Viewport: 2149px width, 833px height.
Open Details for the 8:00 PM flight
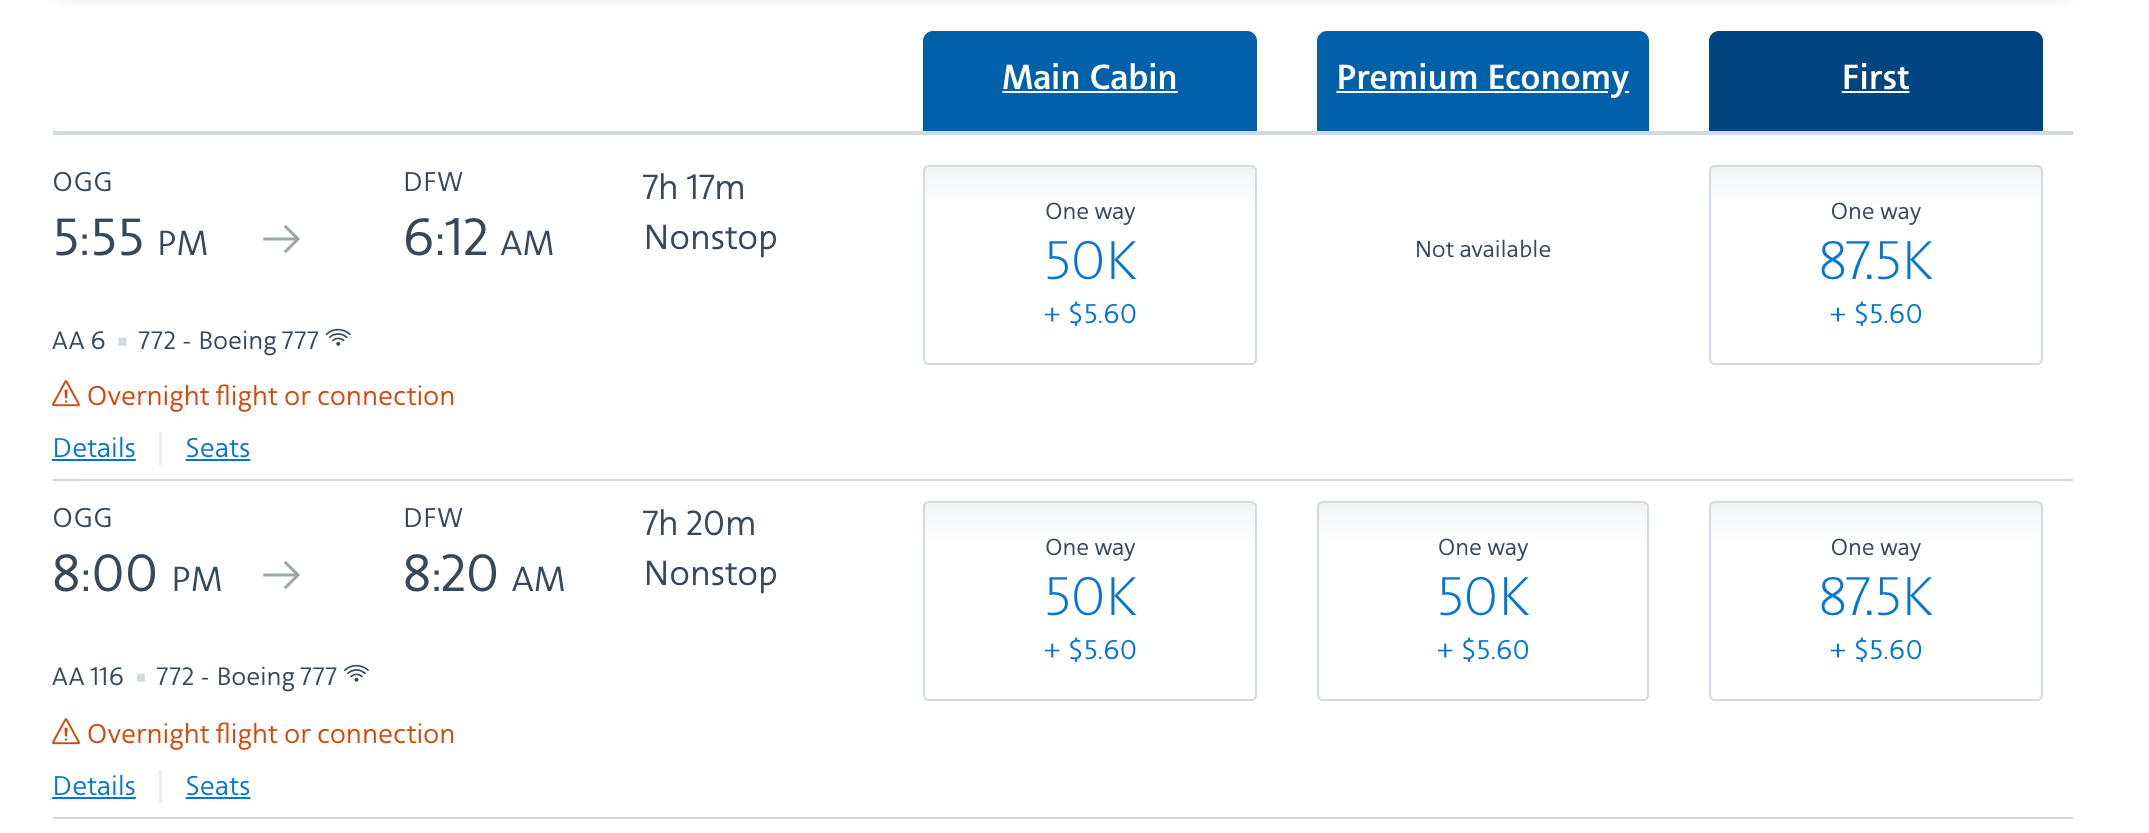coord(94,786)
